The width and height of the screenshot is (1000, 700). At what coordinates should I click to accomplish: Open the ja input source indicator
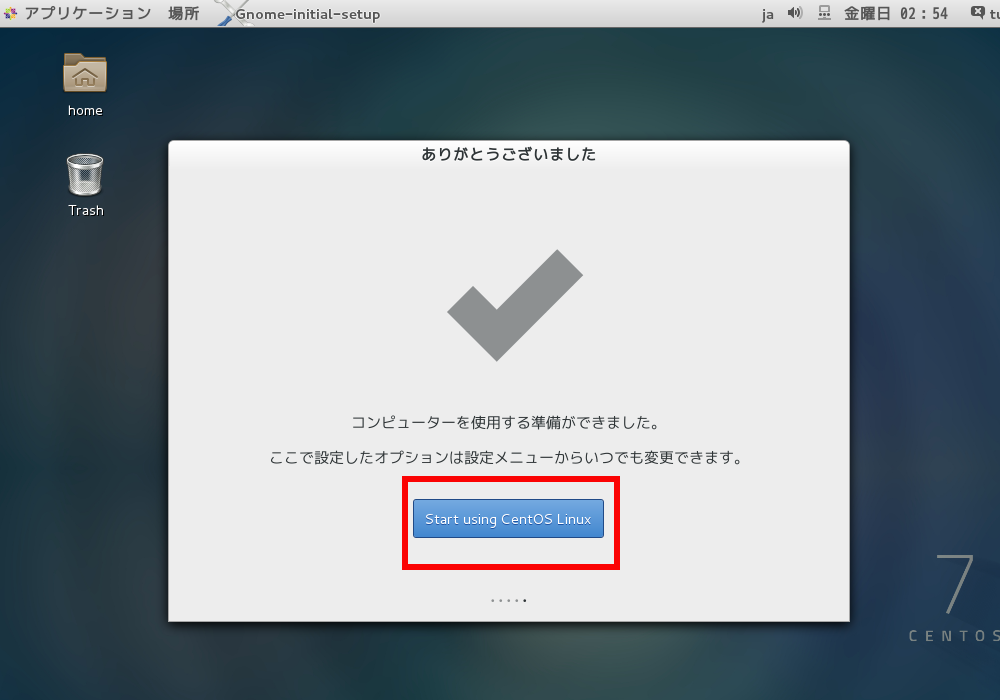(768, 14)
